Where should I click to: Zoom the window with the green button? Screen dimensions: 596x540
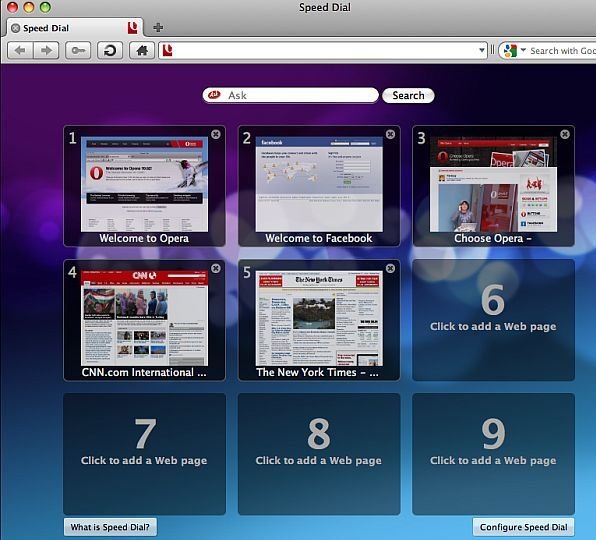(46, 7)
